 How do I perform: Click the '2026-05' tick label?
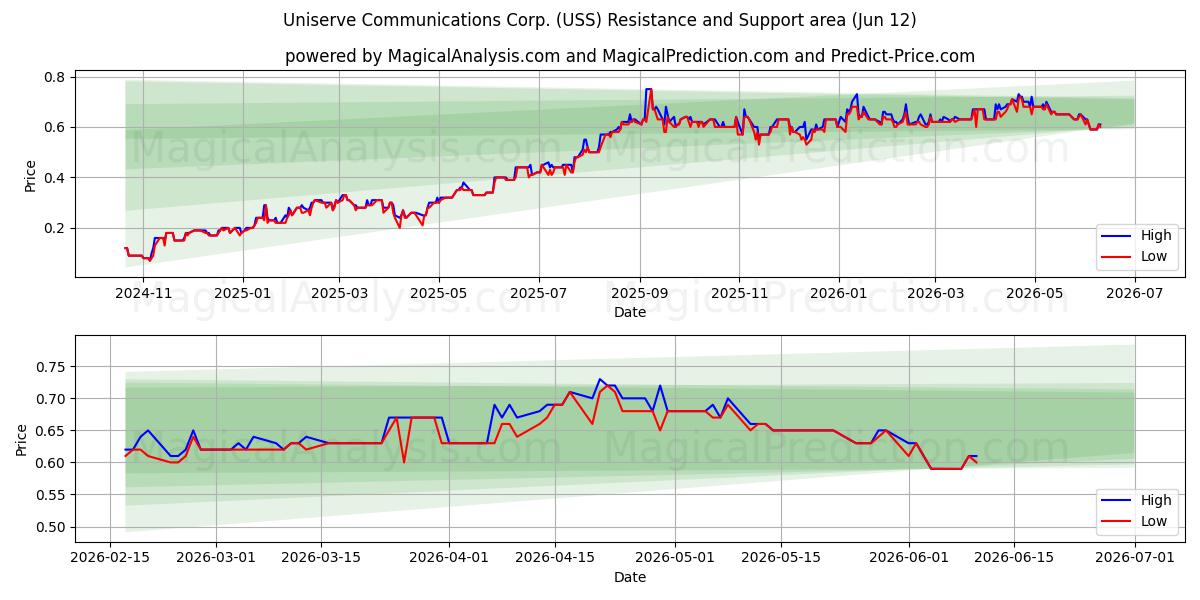[x=1034, y=293]
